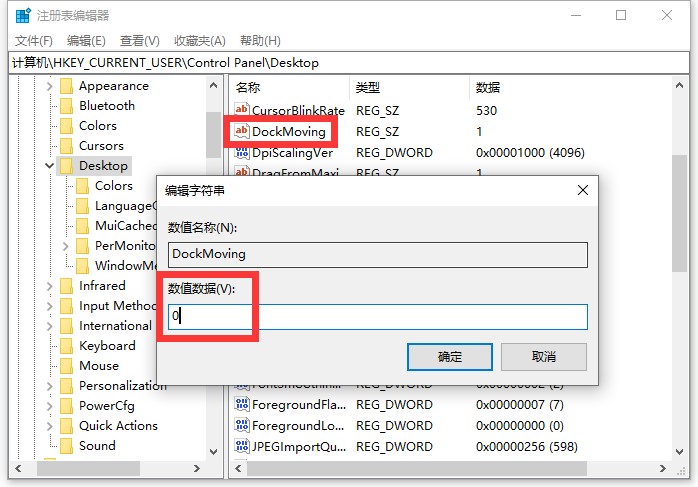The image size is (698, 487).
Task: Click the DWORD icon of DpiScalingVer
Action: coord(242,152)
